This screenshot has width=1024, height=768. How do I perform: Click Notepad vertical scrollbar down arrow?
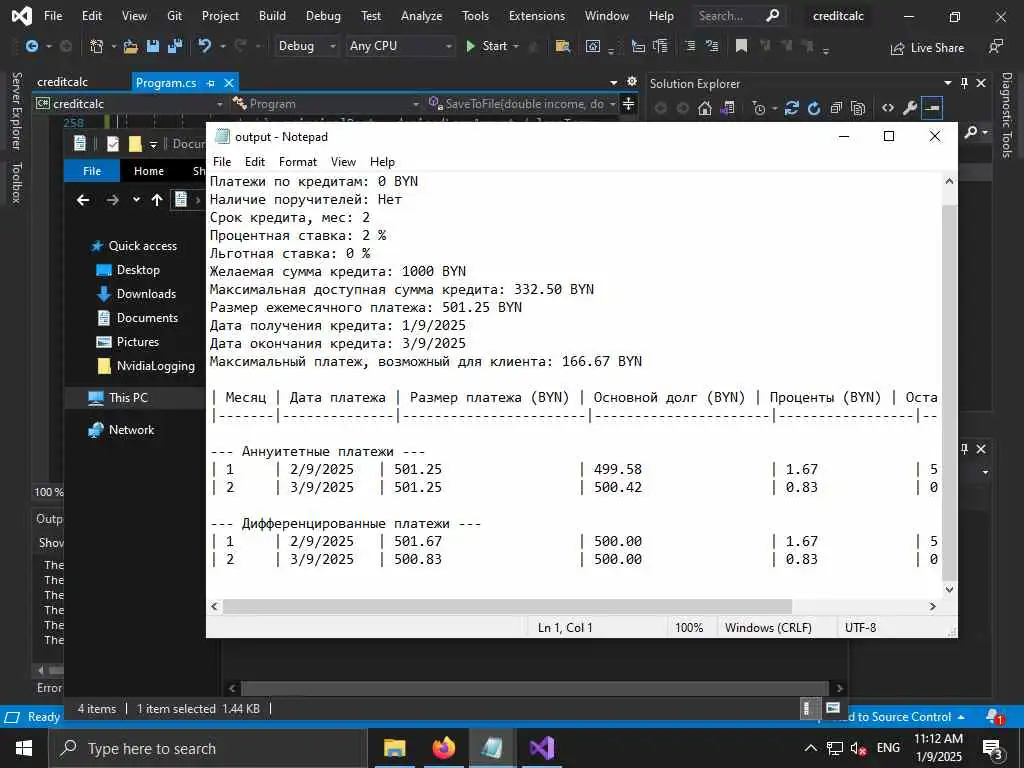pos(950,589)
